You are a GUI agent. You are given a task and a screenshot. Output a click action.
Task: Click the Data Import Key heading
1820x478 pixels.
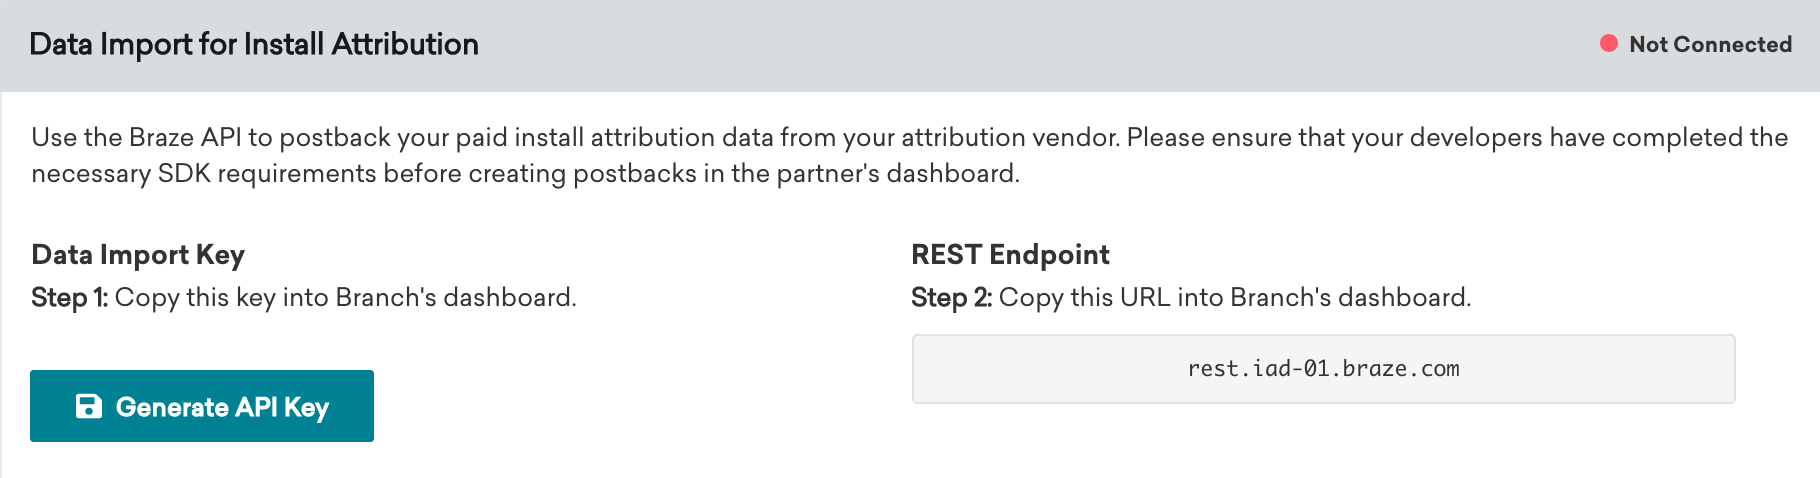138,255
